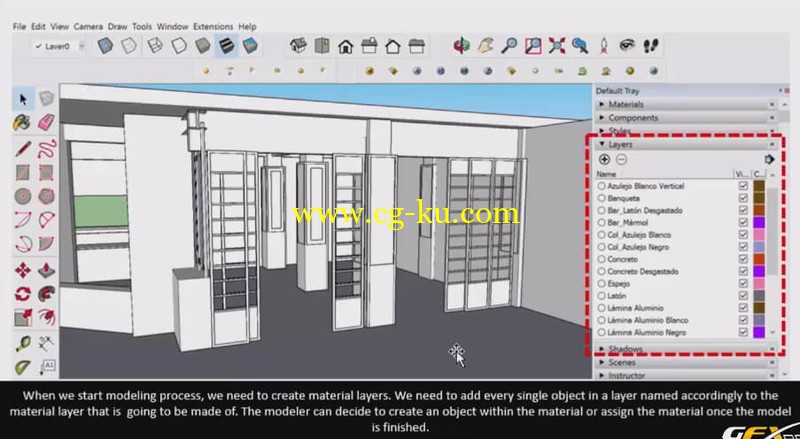Activate the Text label tool
Screen dimensions: 800x439
[46, 366]
